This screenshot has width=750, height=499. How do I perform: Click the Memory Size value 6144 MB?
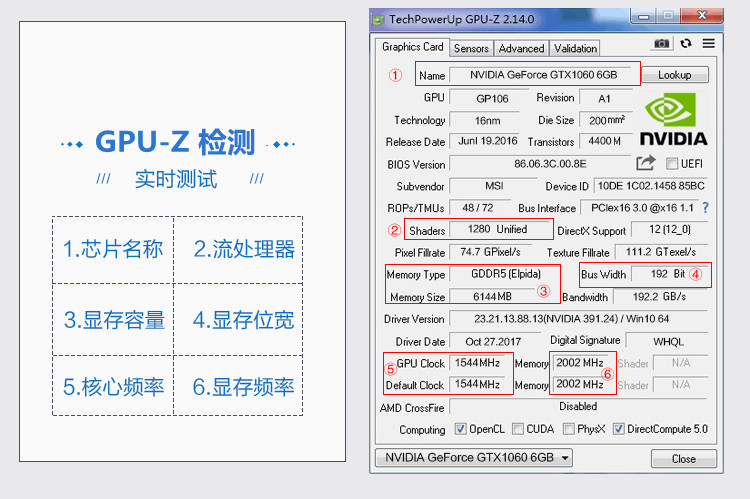[x=493, y=297]
